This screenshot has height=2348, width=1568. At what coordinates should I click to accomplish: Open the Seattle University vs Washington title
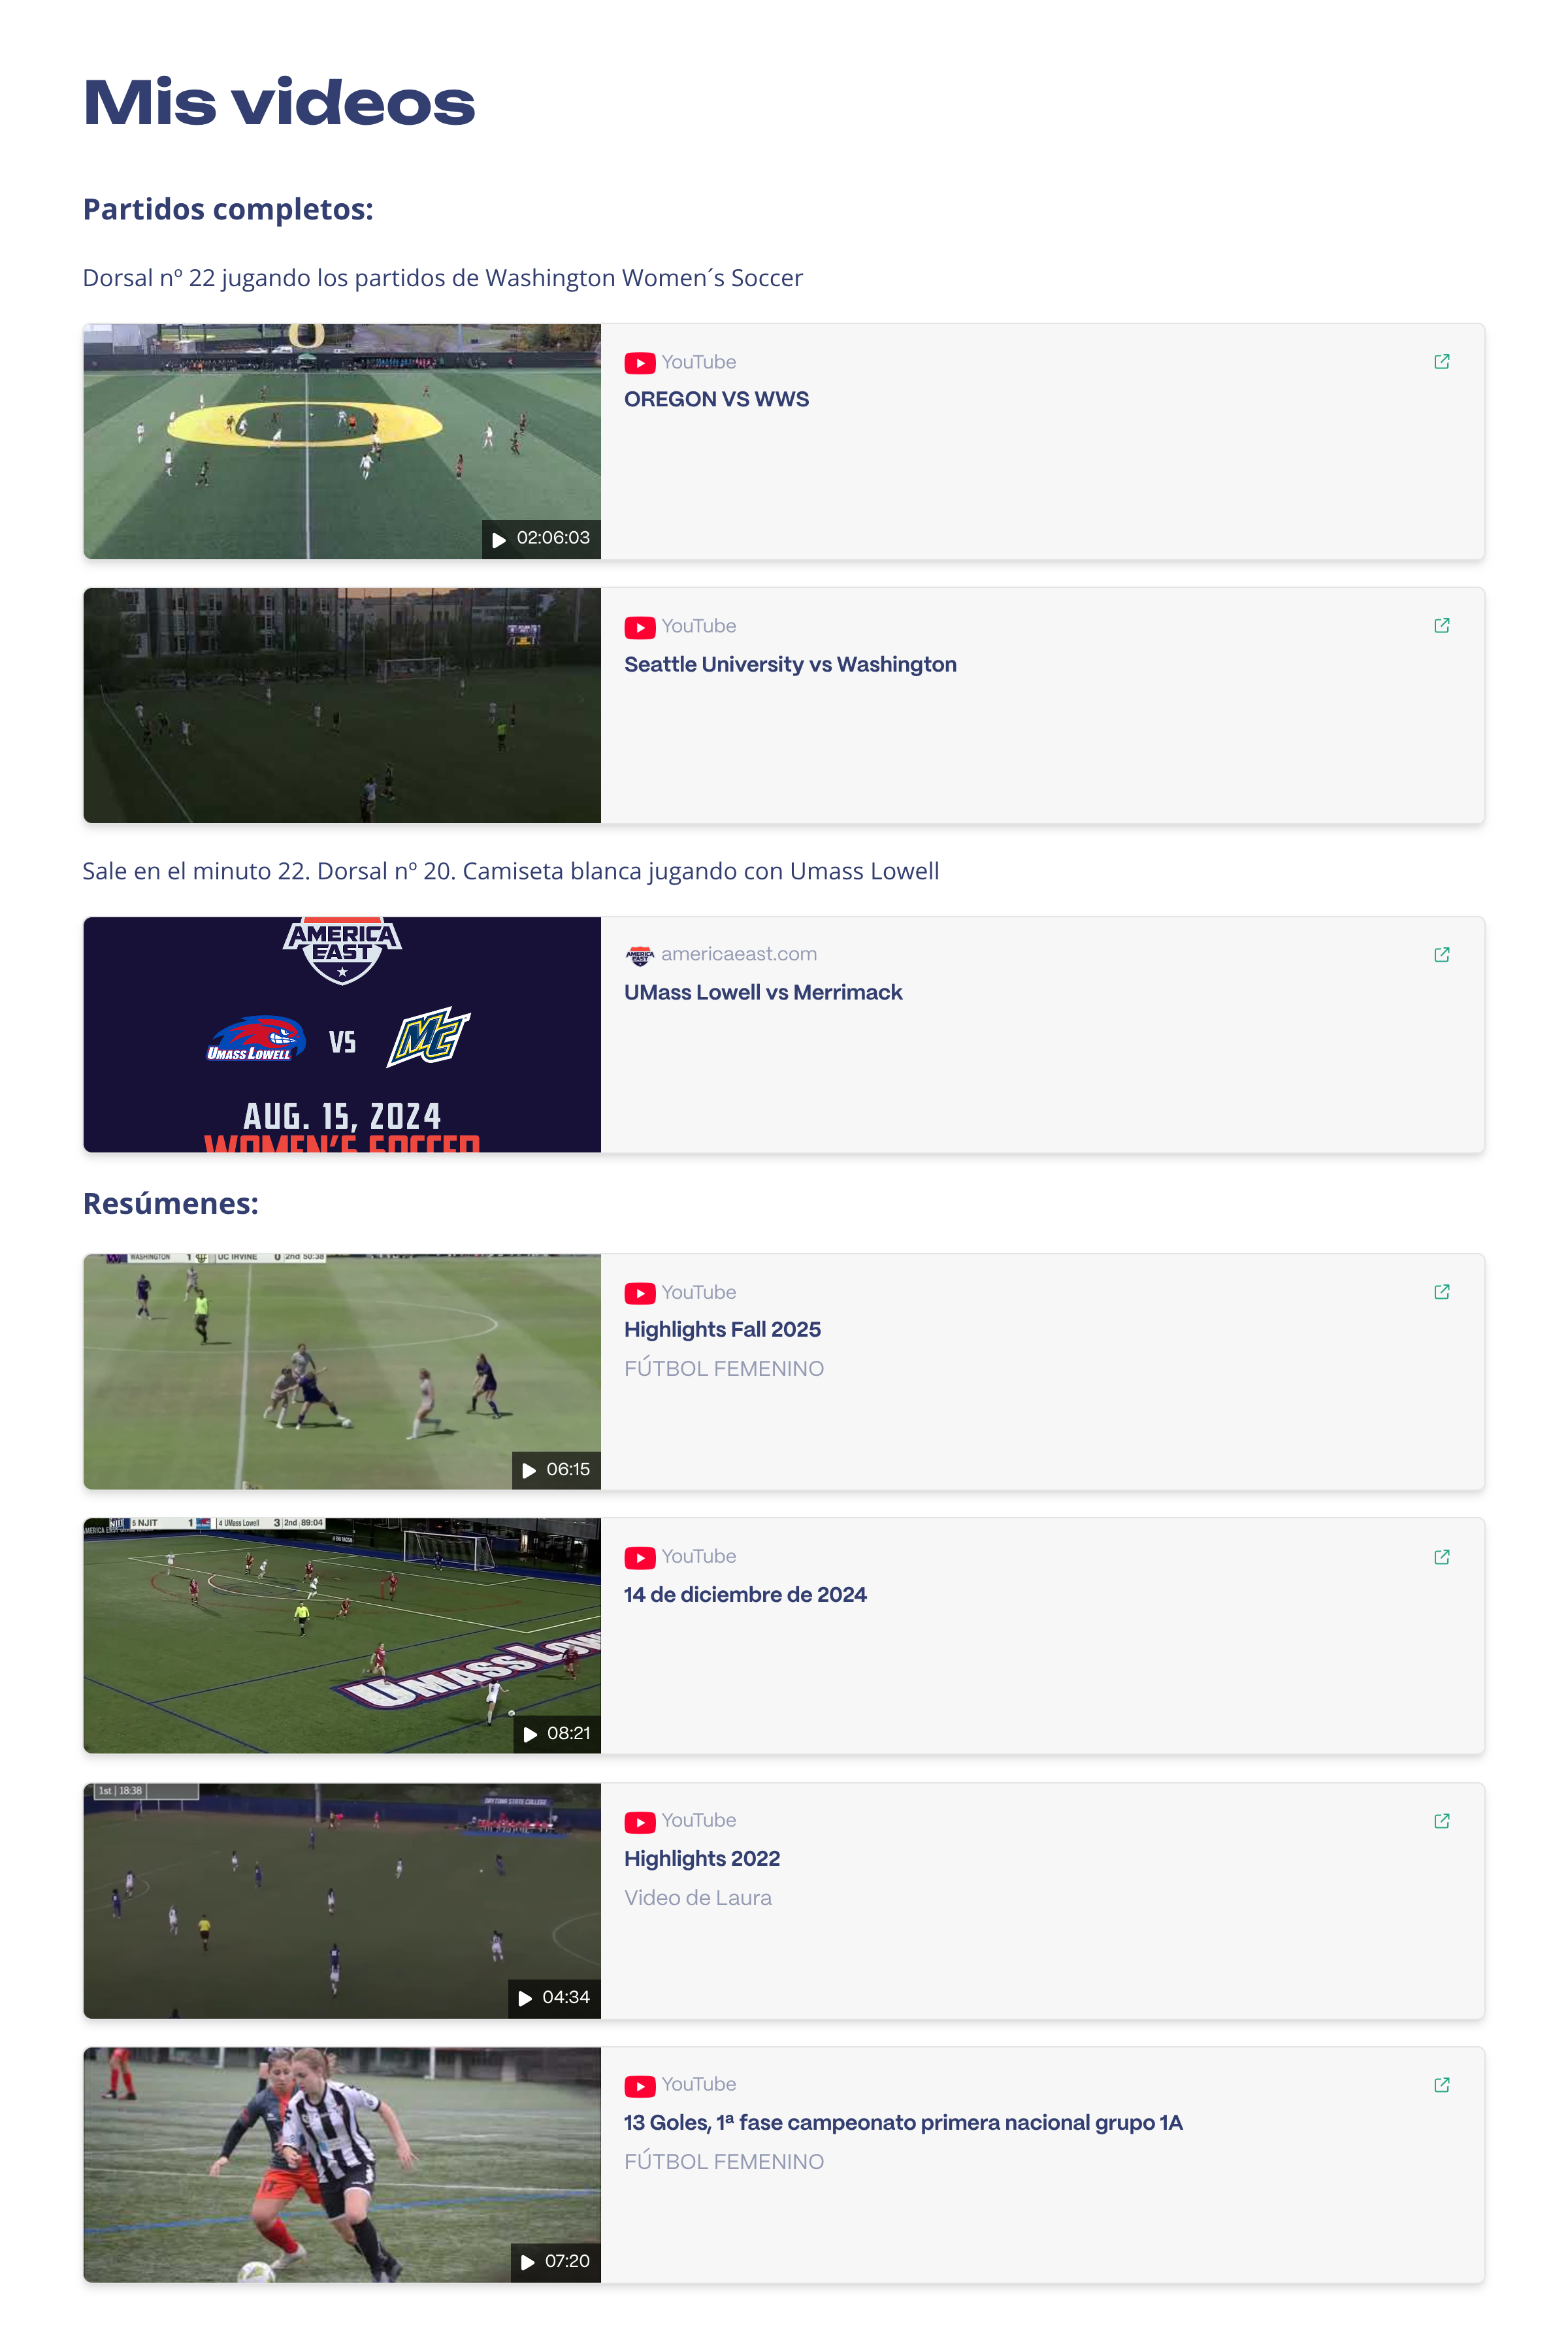click(x=790, y=664)
